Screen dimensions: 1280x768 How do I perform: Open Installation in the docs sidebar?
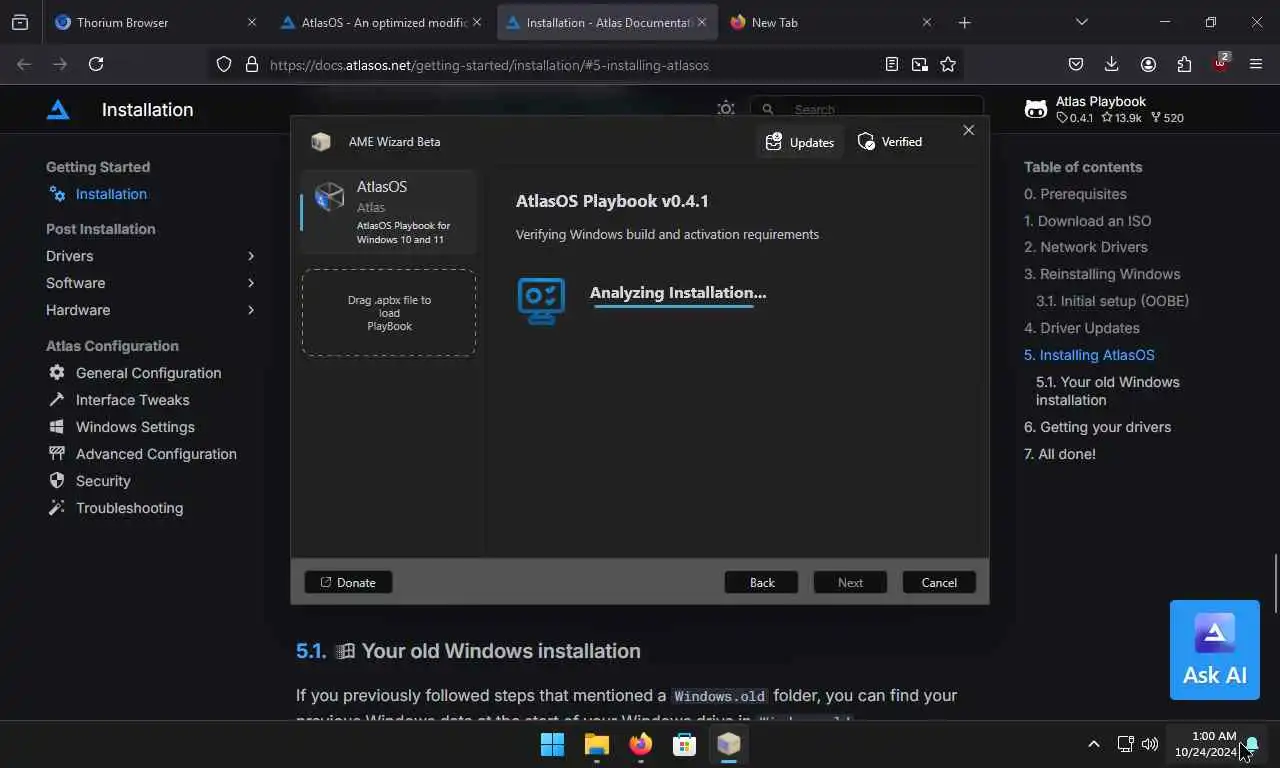click(x=111, y=194)
